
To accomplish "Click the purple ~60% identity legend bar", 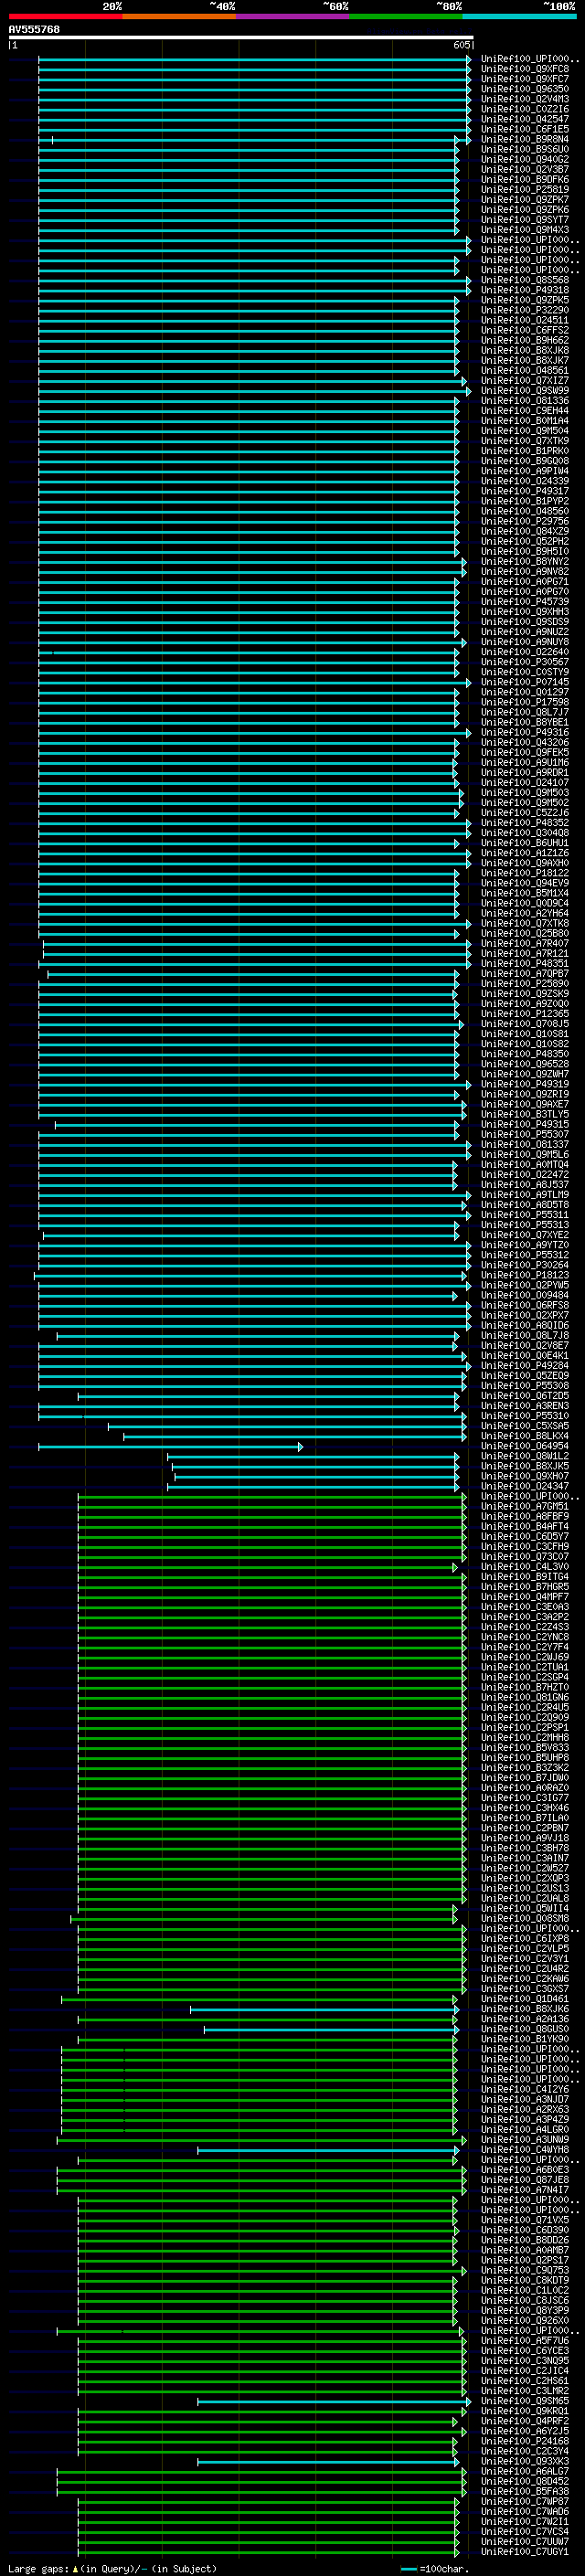I will tap(292, 16).
